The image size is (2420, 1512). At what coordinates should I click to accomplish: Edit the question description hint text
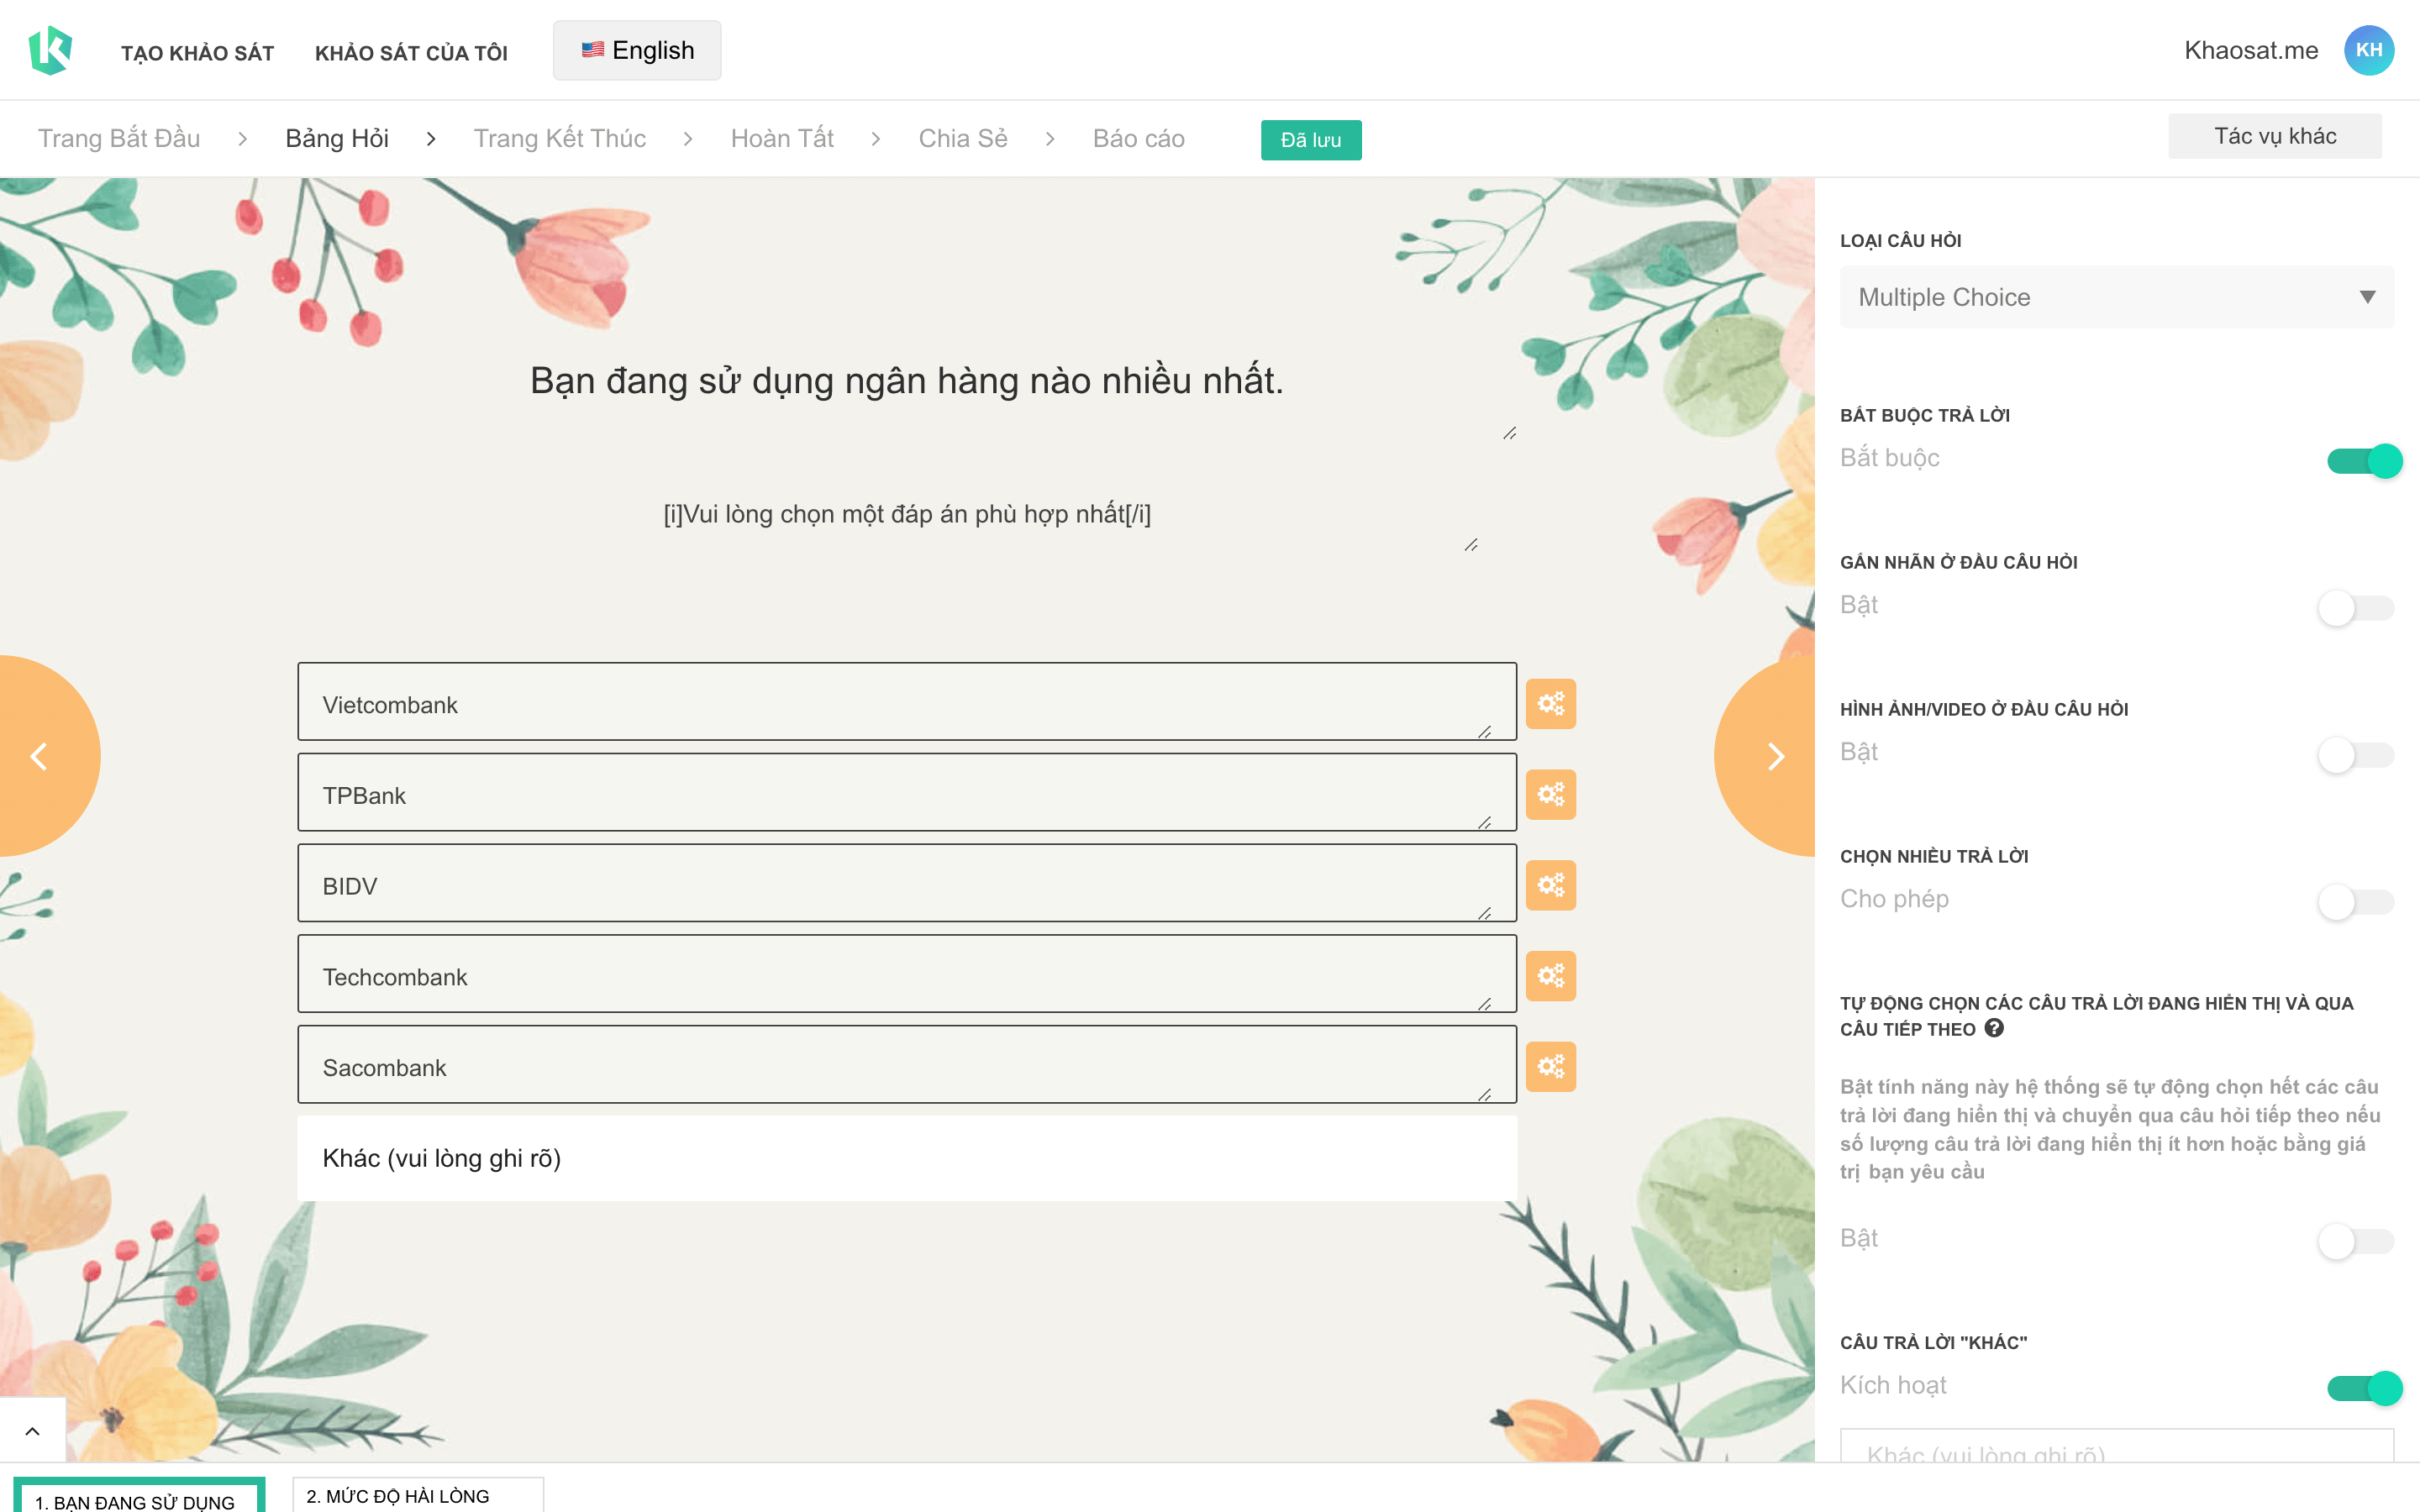click(x=906, y=514)
